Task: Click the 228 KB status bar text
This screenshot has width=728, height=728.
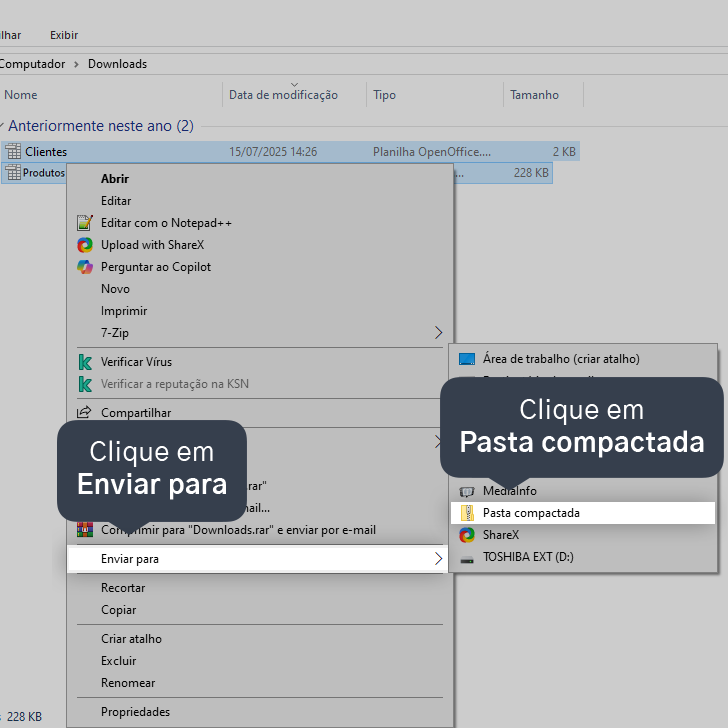Action: (24, 717)
